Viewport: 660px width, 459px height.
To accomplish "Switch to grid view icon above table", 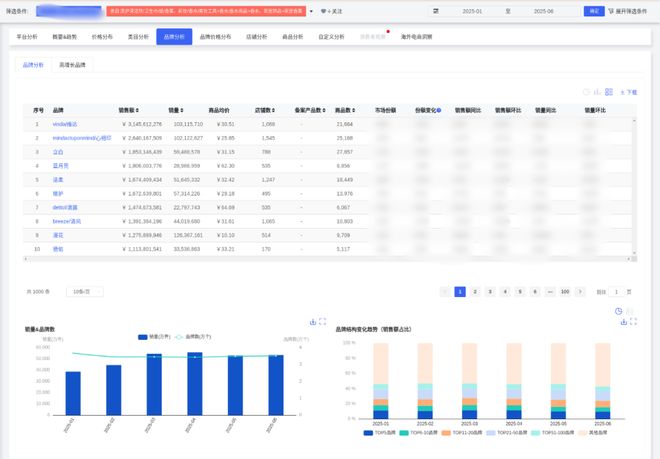I will pos(608,91).
